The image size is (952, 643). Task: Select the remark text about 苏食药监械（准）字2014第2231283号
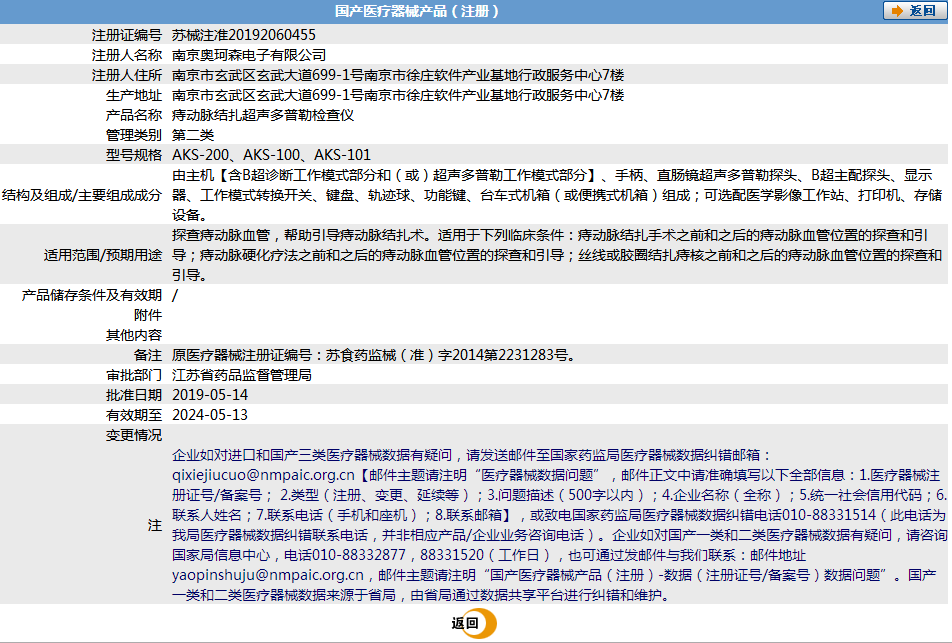point(373,356)
